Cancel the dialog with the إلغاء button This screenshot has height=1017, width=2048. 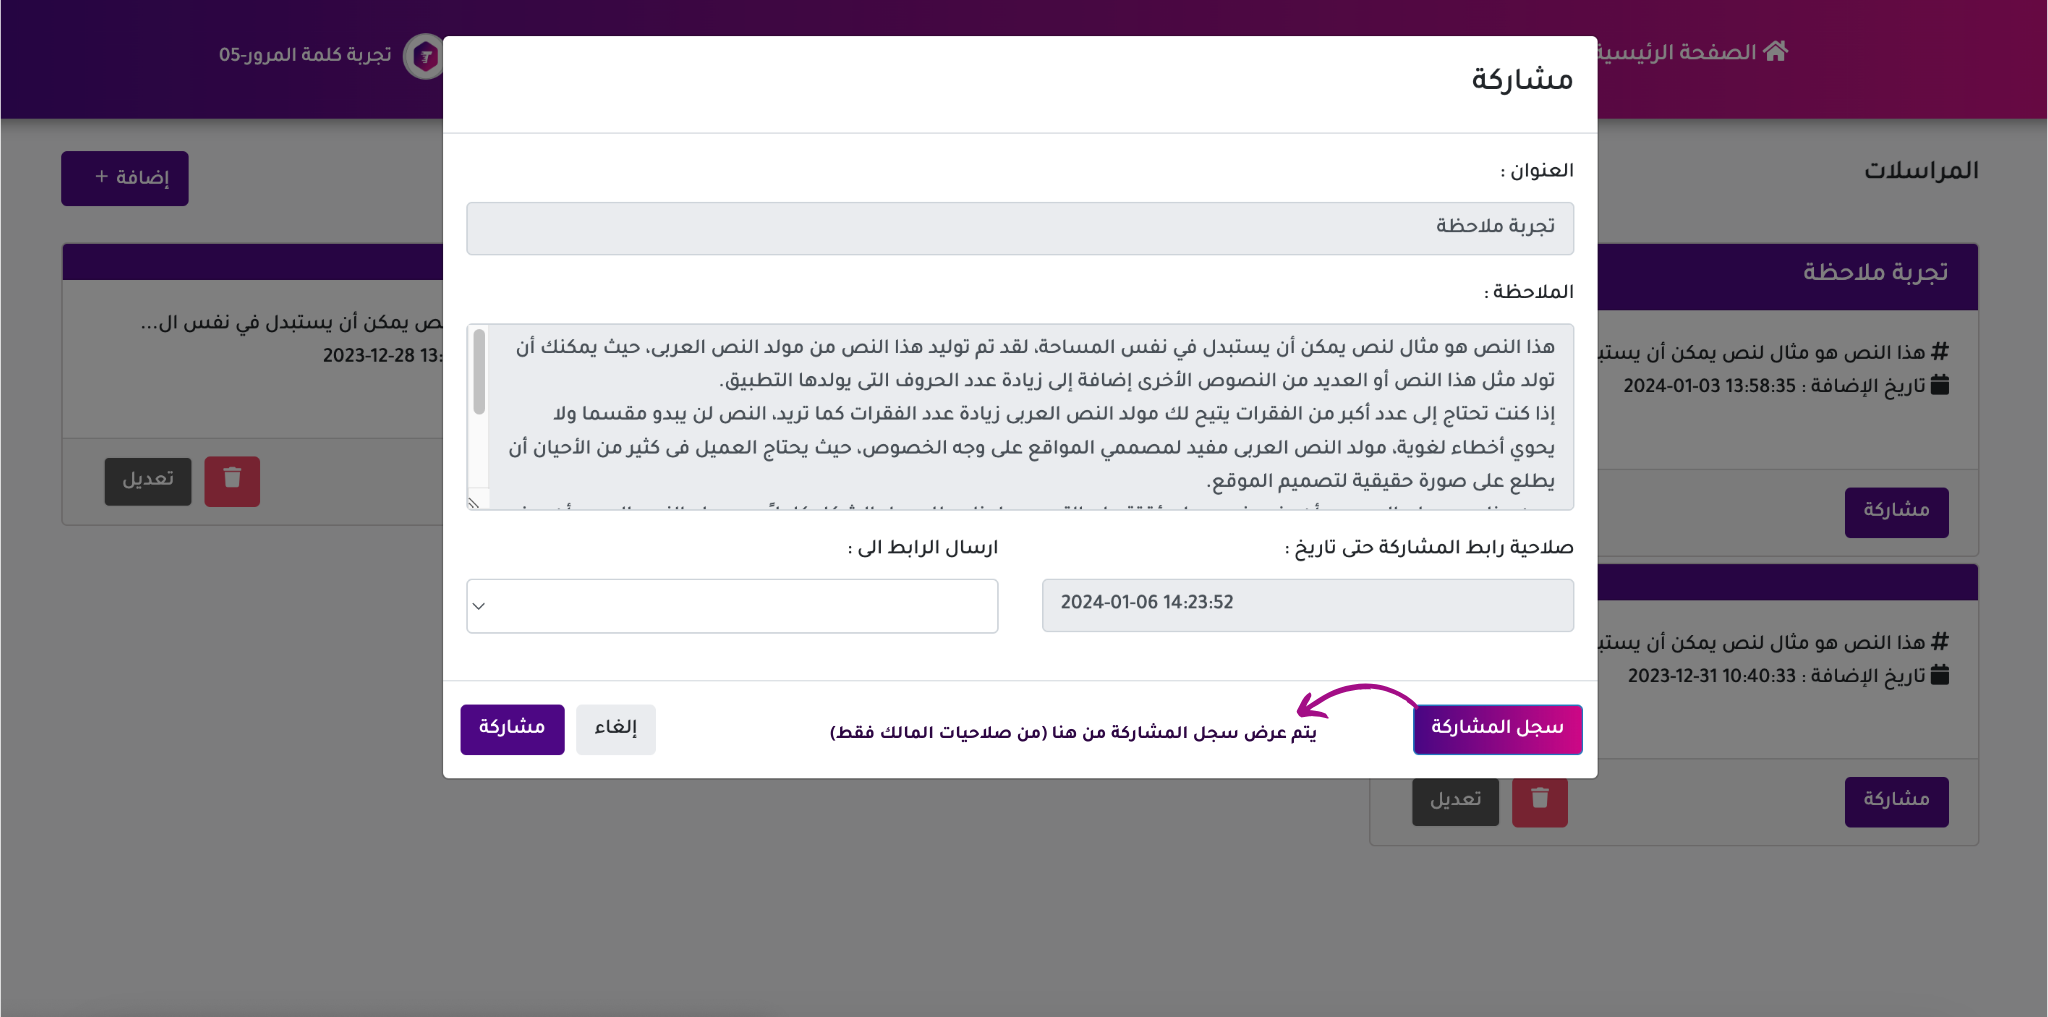pyautogui.click(x=615, y=729)
